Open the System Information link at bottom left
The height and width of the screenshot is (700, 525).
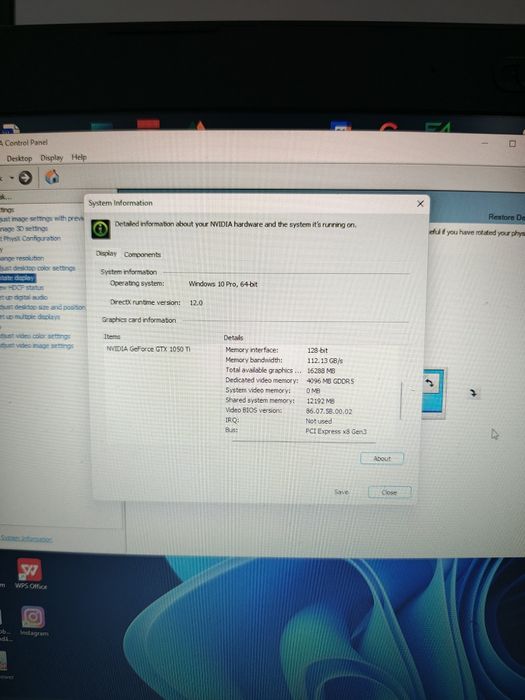click(26, 539)
